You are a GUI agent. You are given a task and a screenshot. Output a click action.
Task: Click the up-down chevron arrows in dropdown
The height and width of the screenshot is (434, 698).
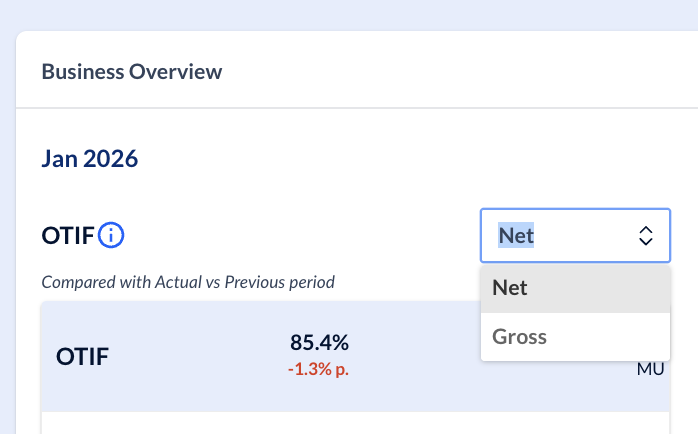tap(646, 236)
